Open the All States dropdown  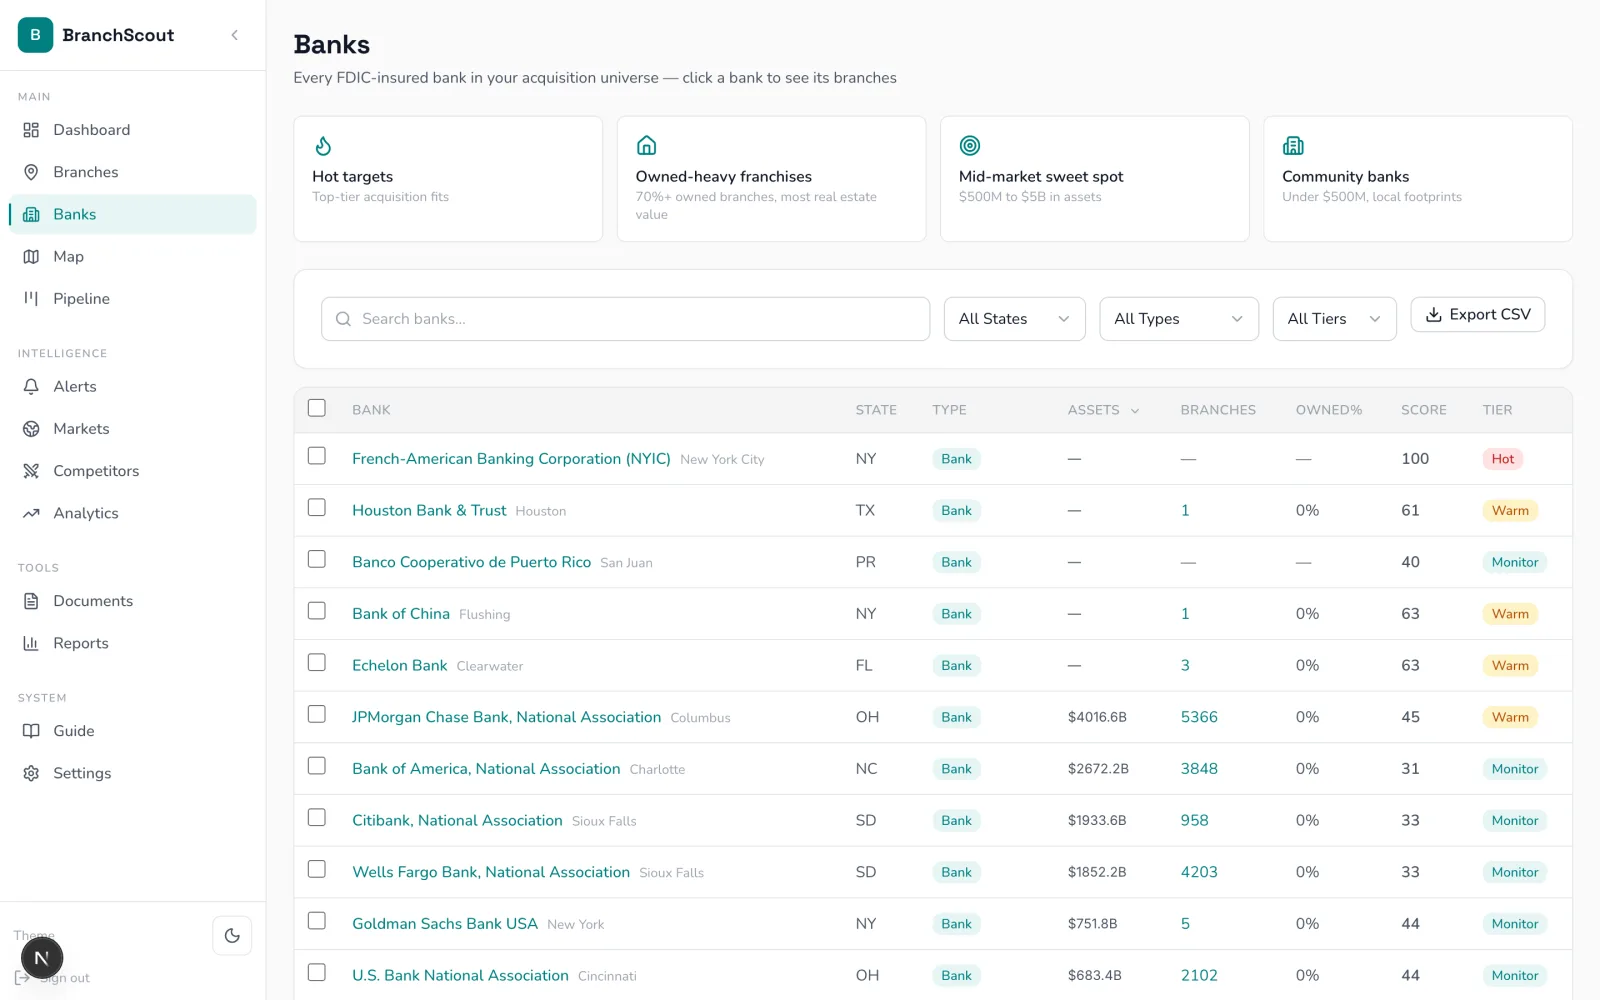pos(1014,319)
